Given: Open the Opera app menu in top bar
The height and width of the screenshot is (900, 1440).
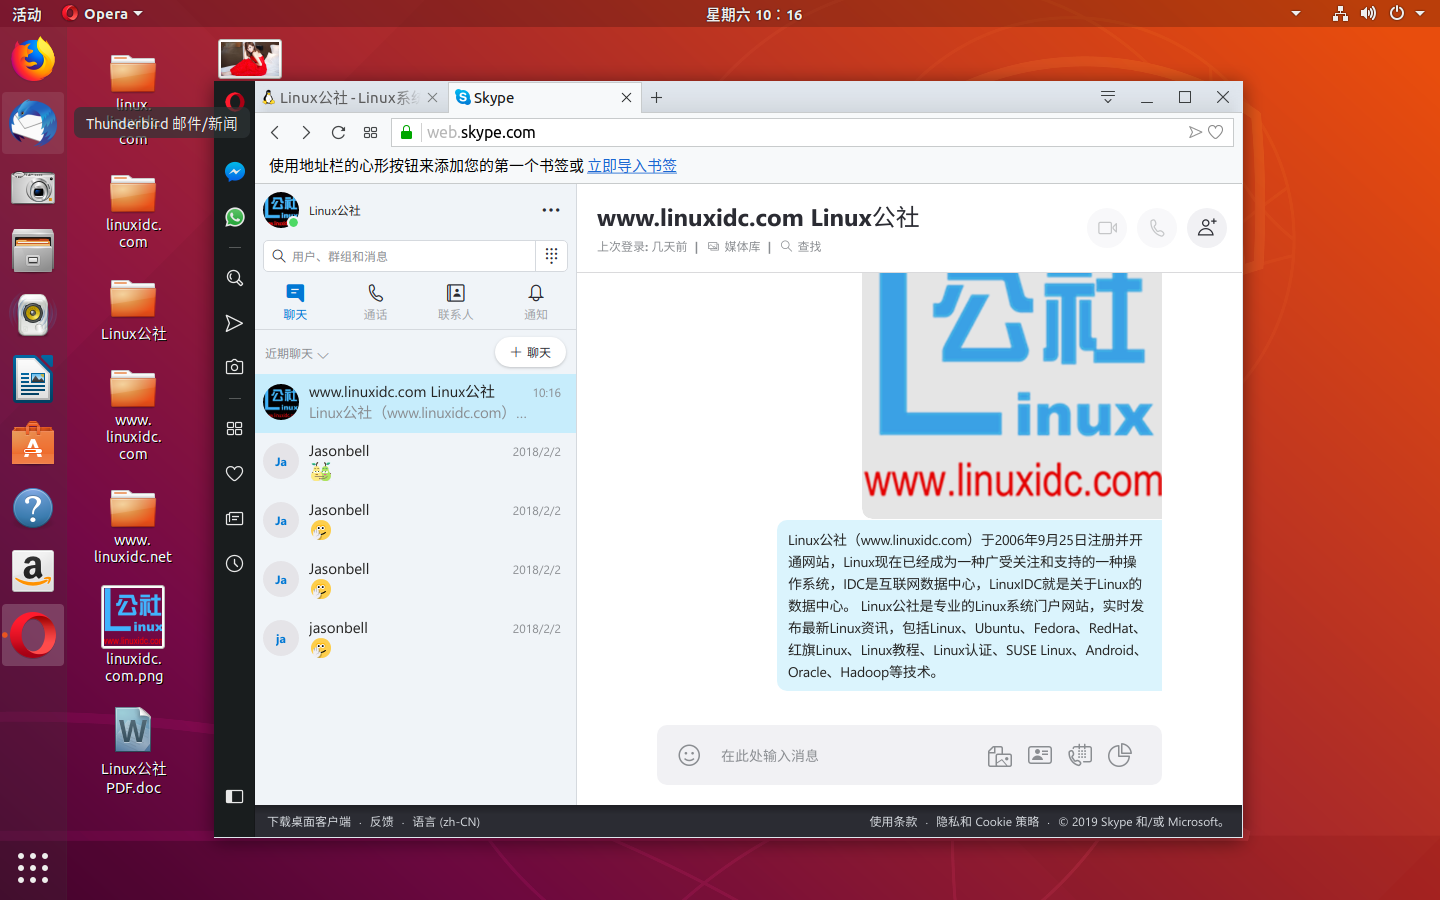Looking at the screenshot, I should 103,14.
